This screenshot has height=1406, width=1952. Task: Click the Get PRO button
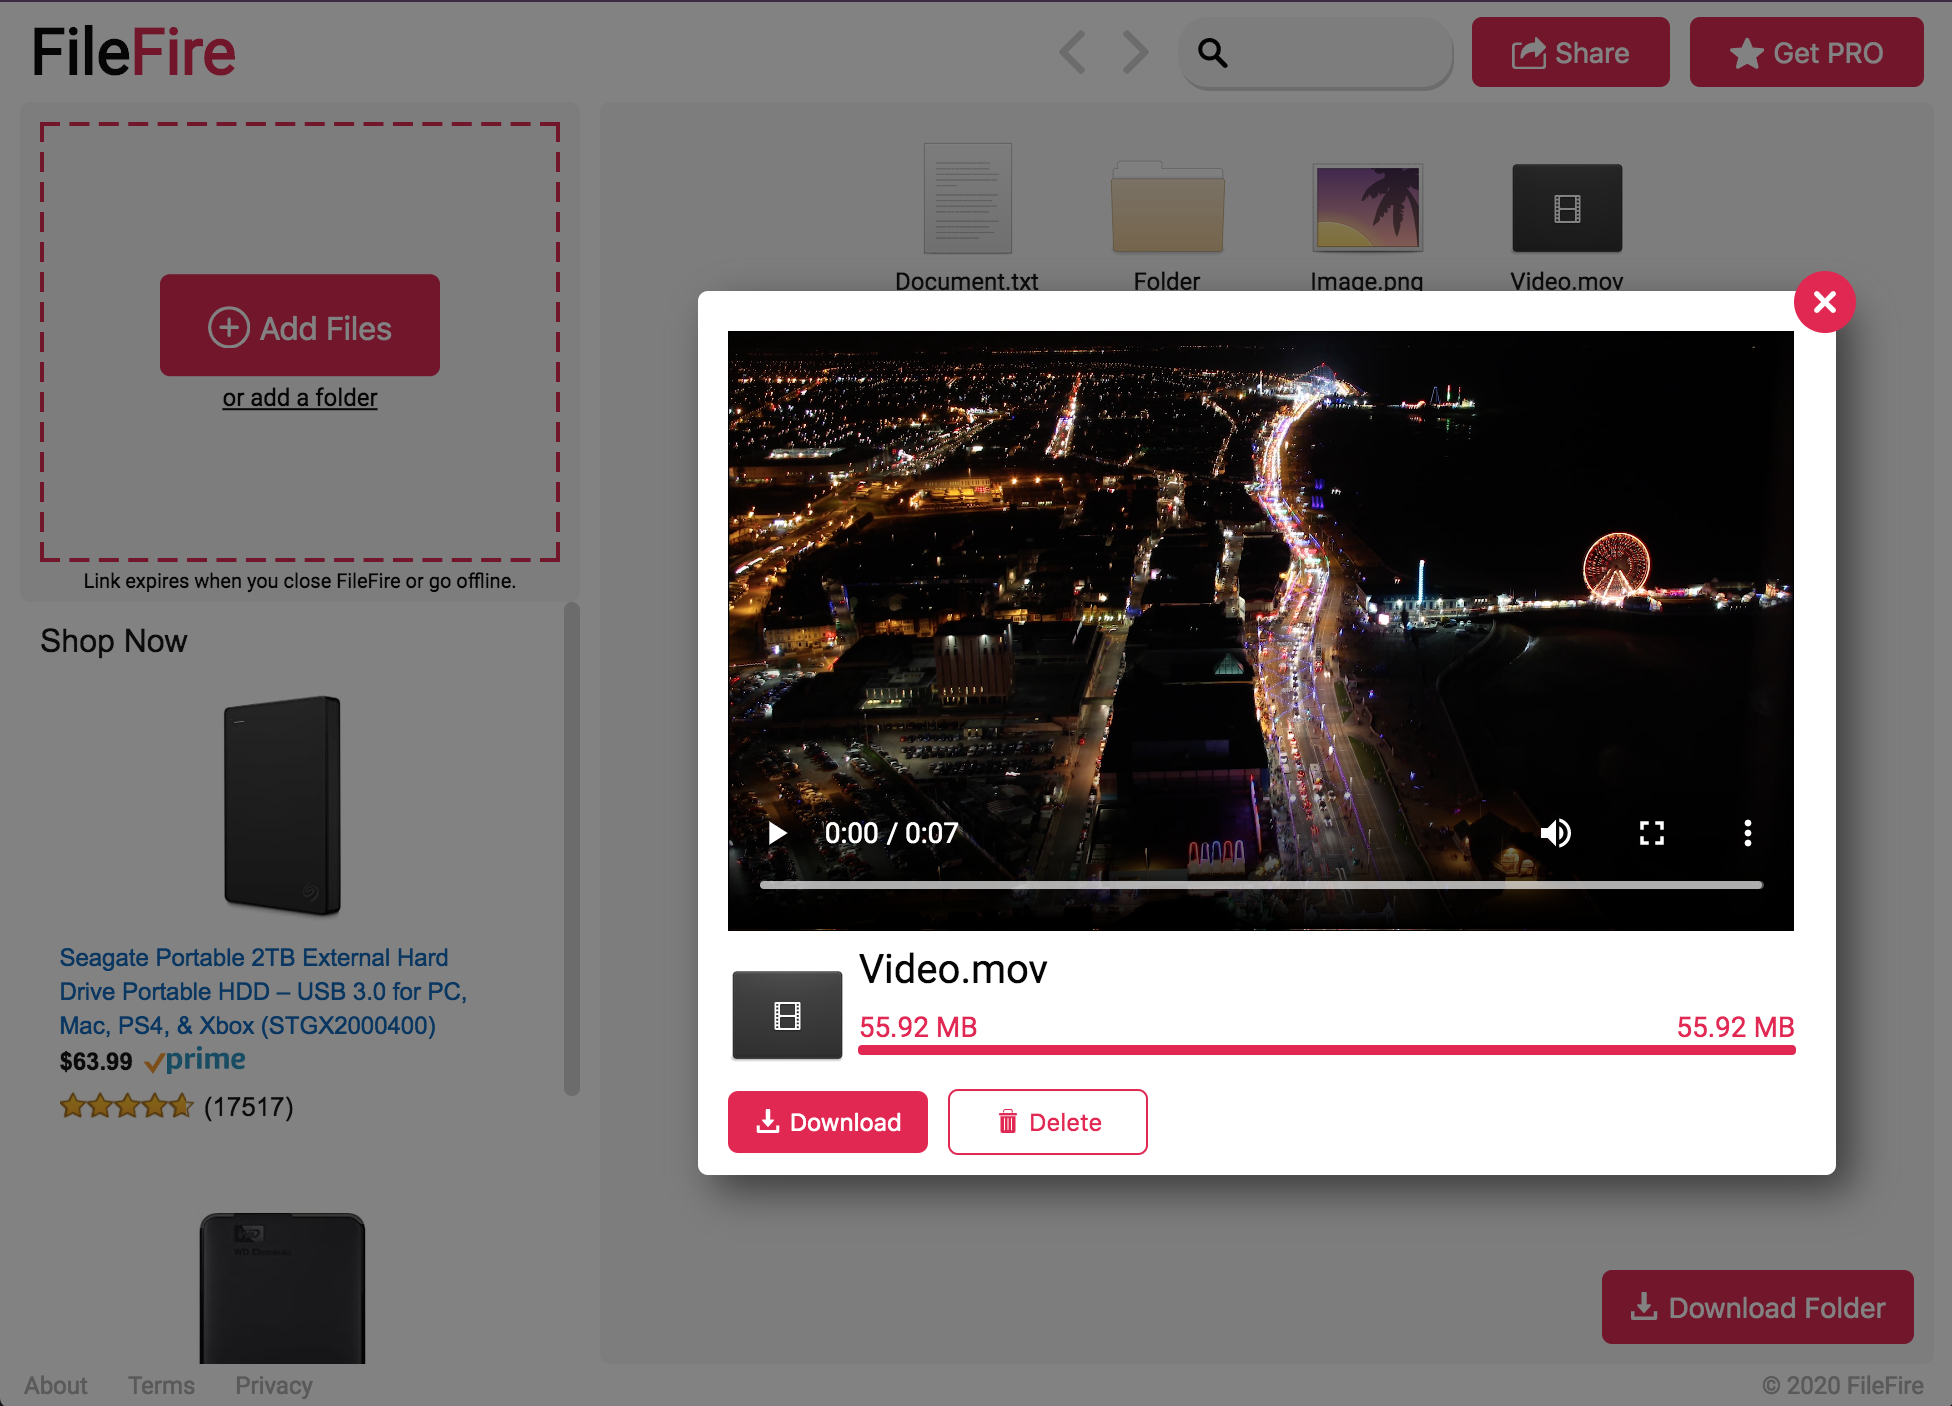click(1806, 53)
